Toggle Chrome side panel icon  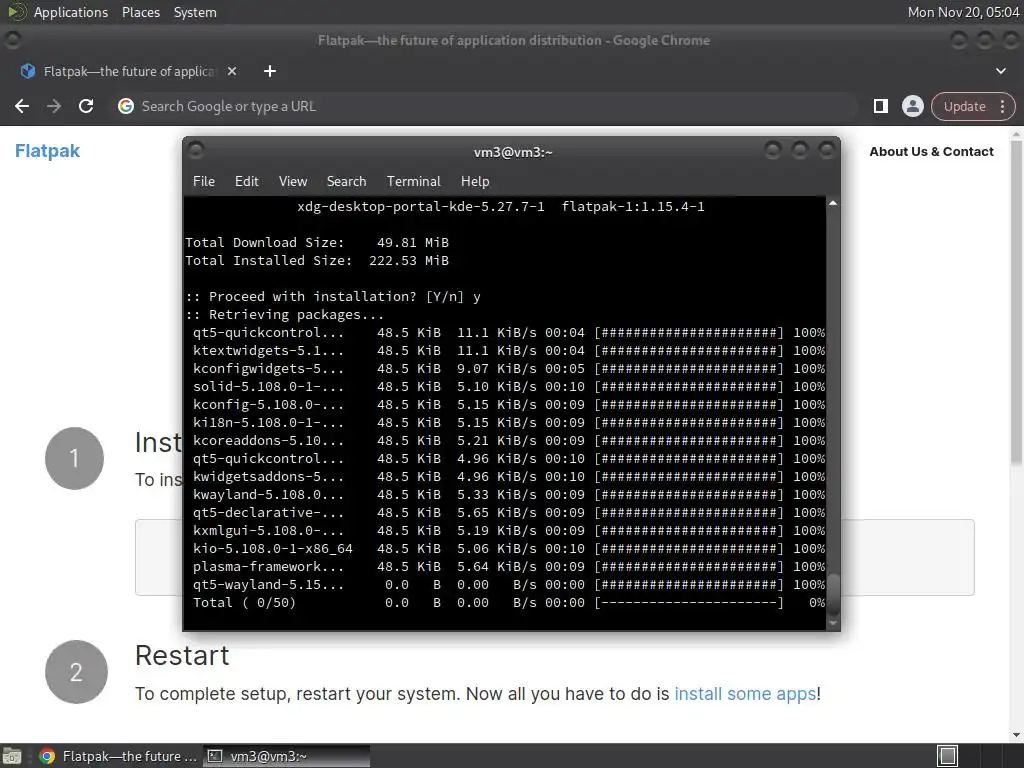[x=880, y=106]
